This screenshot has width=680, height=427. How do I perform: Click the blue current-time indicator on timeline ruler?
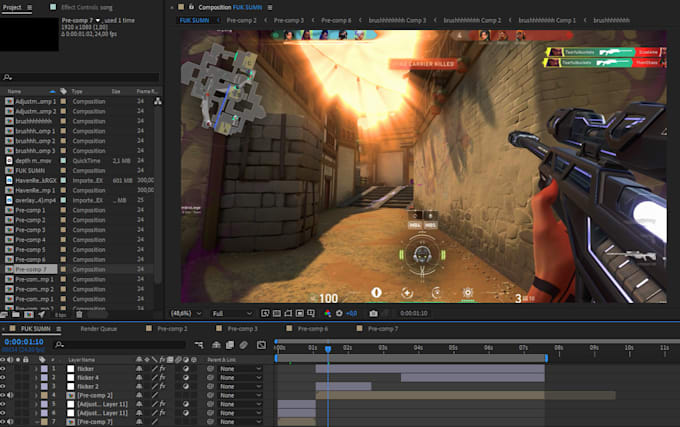click(x=328, y=349)
